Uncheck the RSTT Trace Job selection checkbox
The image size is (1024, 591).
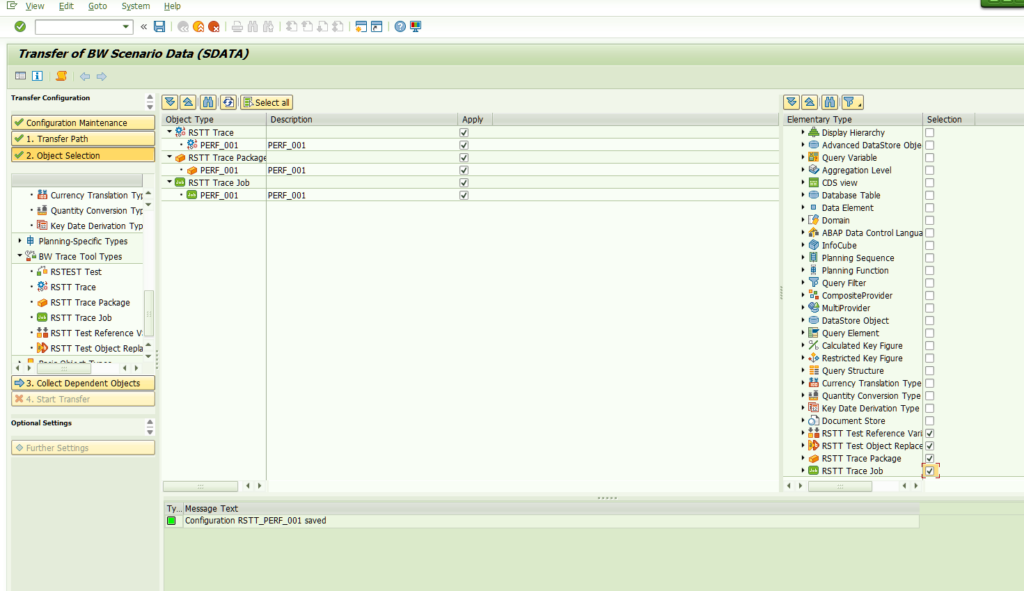pyautogui.click(x=930, y=471)
